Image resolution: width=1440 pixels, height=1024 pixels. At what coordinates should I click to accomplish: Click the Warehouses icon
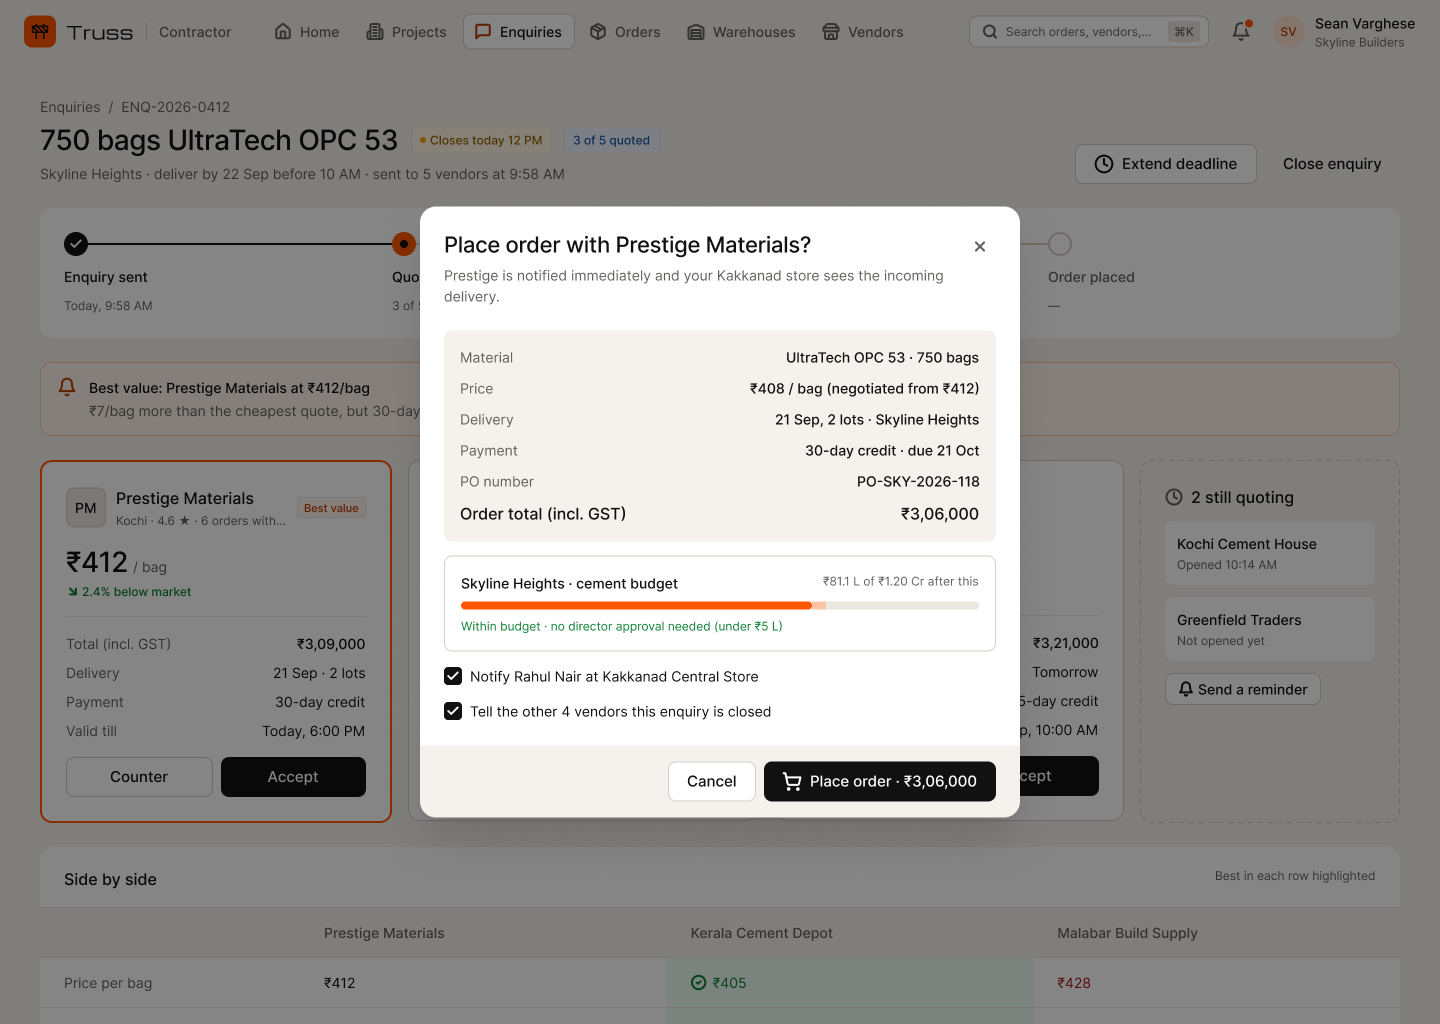(x=696, y=32)
